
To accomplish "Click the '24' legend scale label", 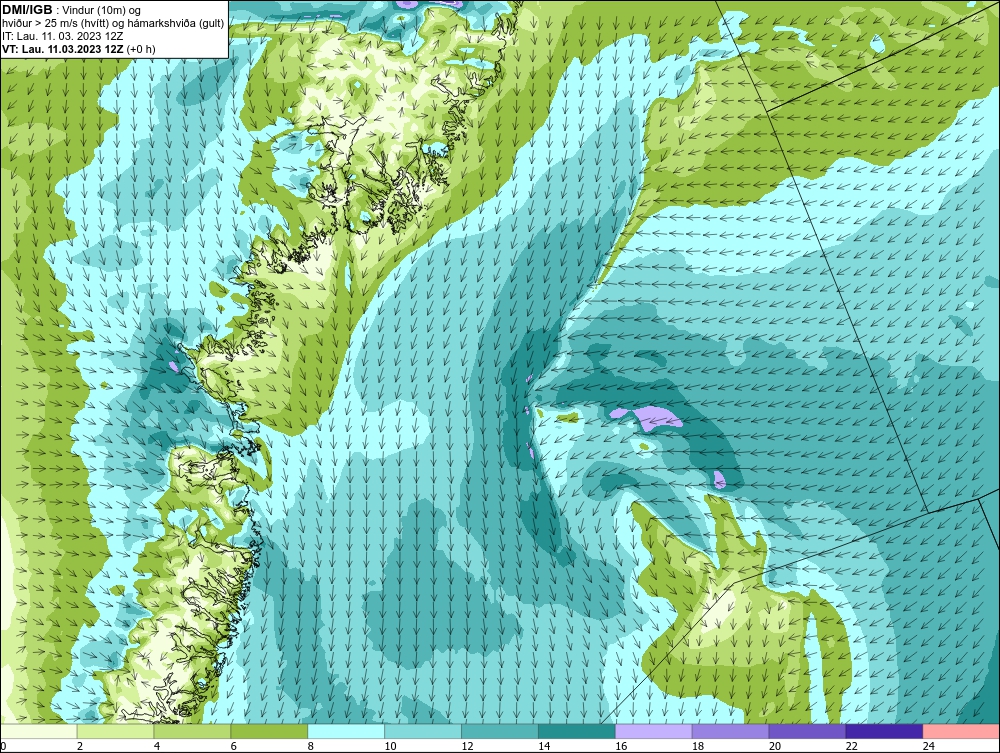I will [929, 746].
